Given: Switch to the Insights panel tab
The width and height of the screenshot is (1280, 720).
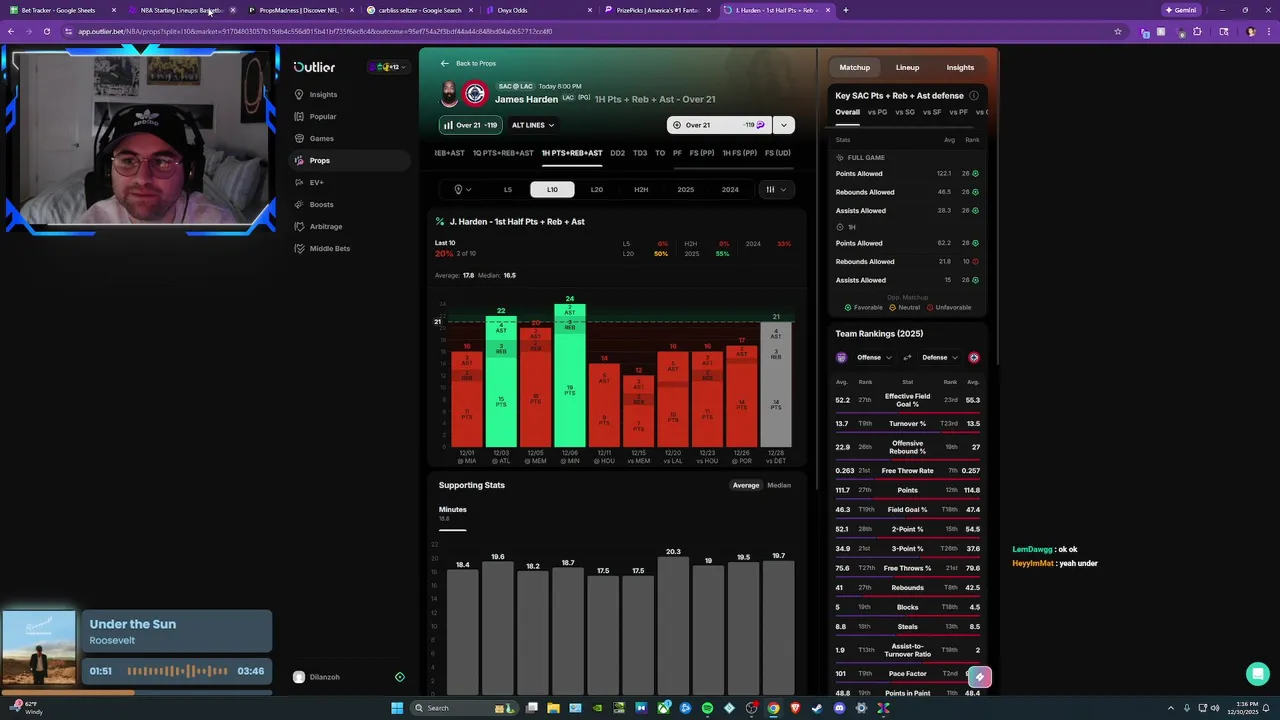Looking at the screenshot, I should coord(960,67).
